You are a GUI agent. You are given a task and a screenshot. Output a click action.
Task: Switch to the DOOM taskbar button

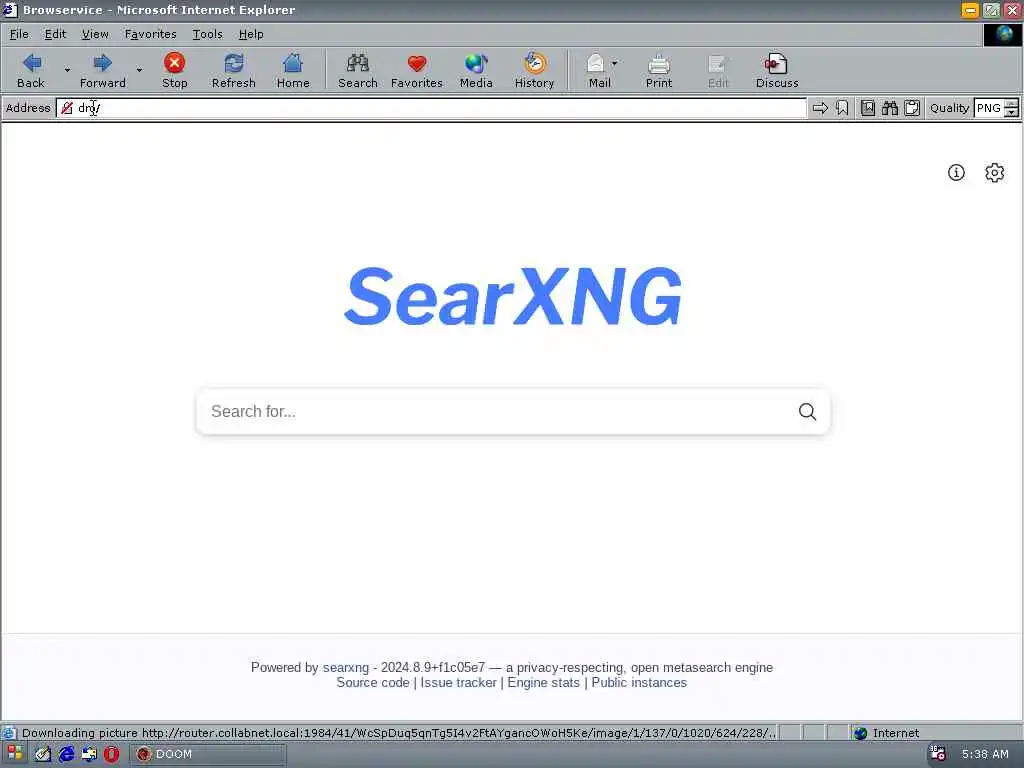208,754
